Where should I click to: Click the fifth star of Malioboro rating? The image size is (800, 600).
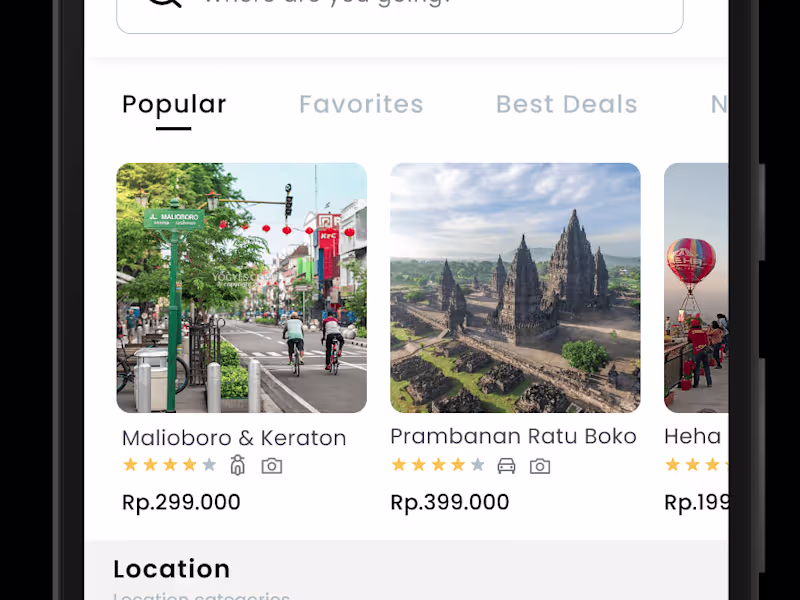(211, 464)
